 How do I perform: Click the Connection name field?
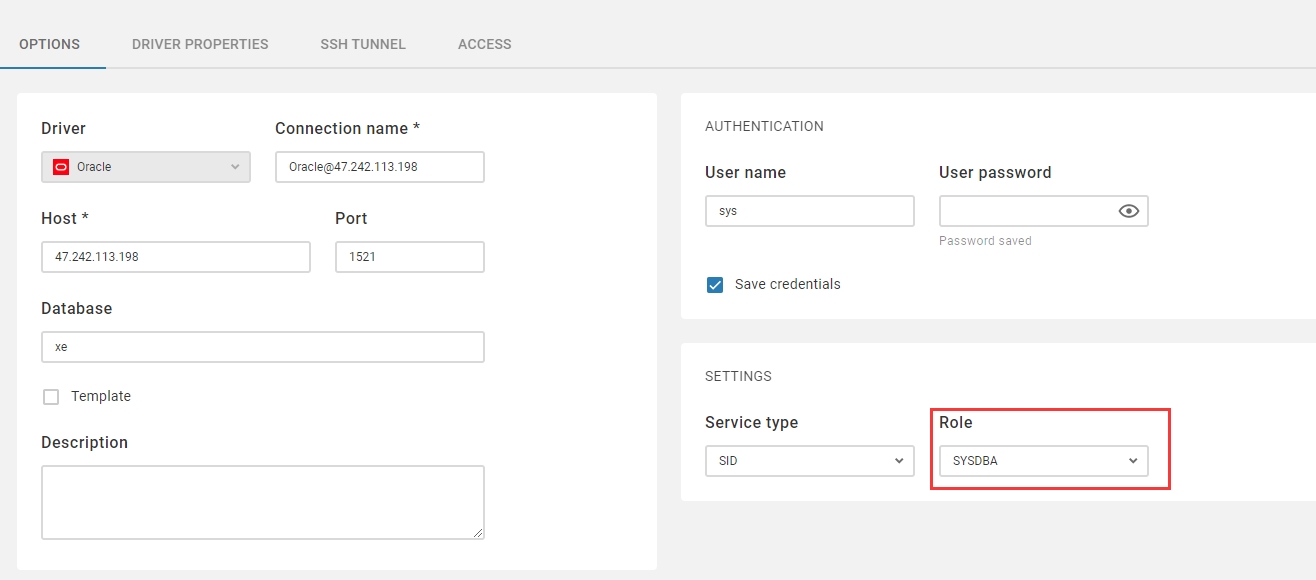[x=379, y=167]
